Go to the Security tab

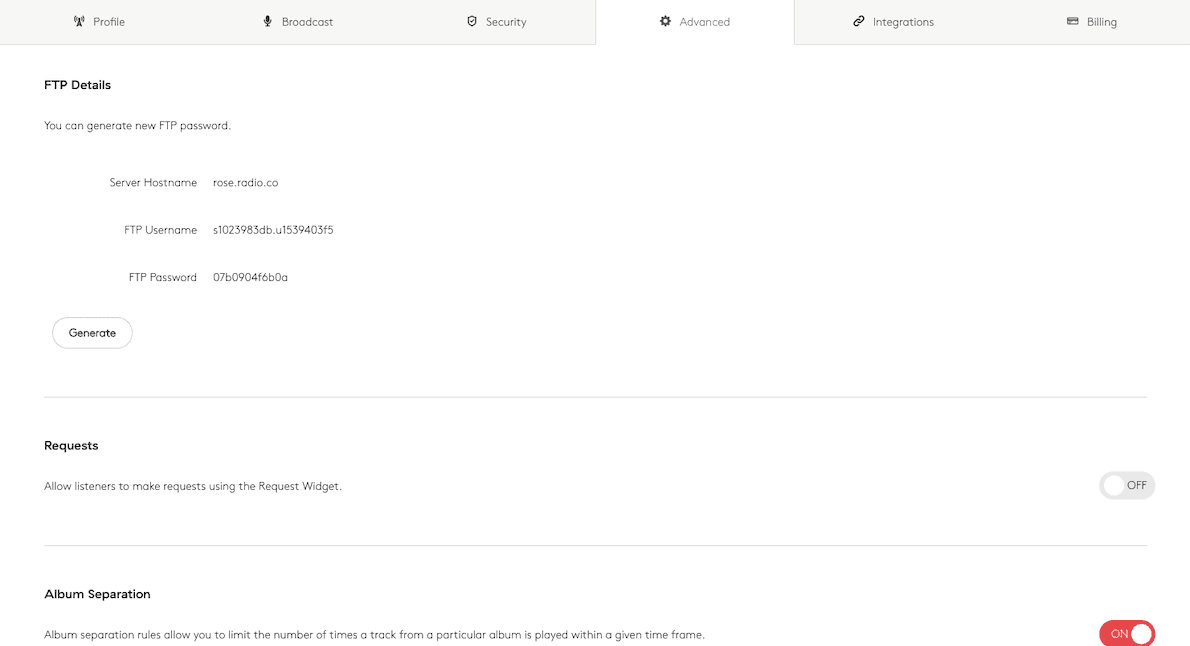tap(506, 22)
